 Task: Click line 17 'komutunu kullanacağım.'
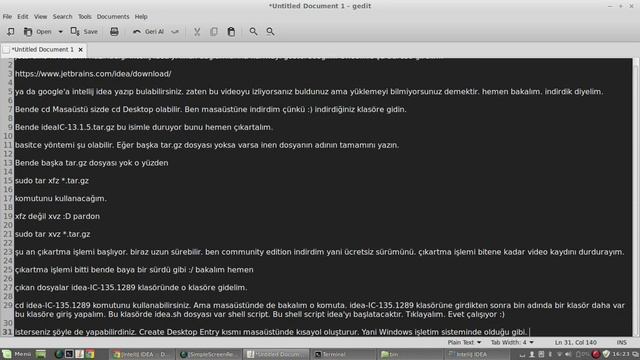click(x=61, y=199)
